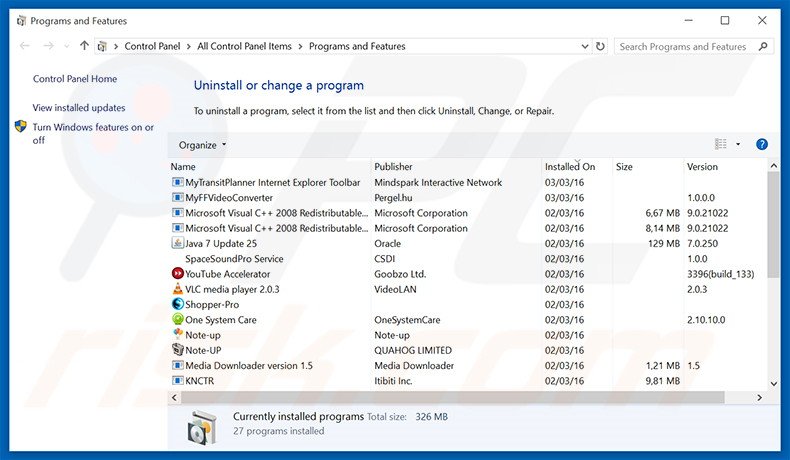Navigate forward with the forward arrow
Viewport: 790px width, 460px height.
(48, 46)
